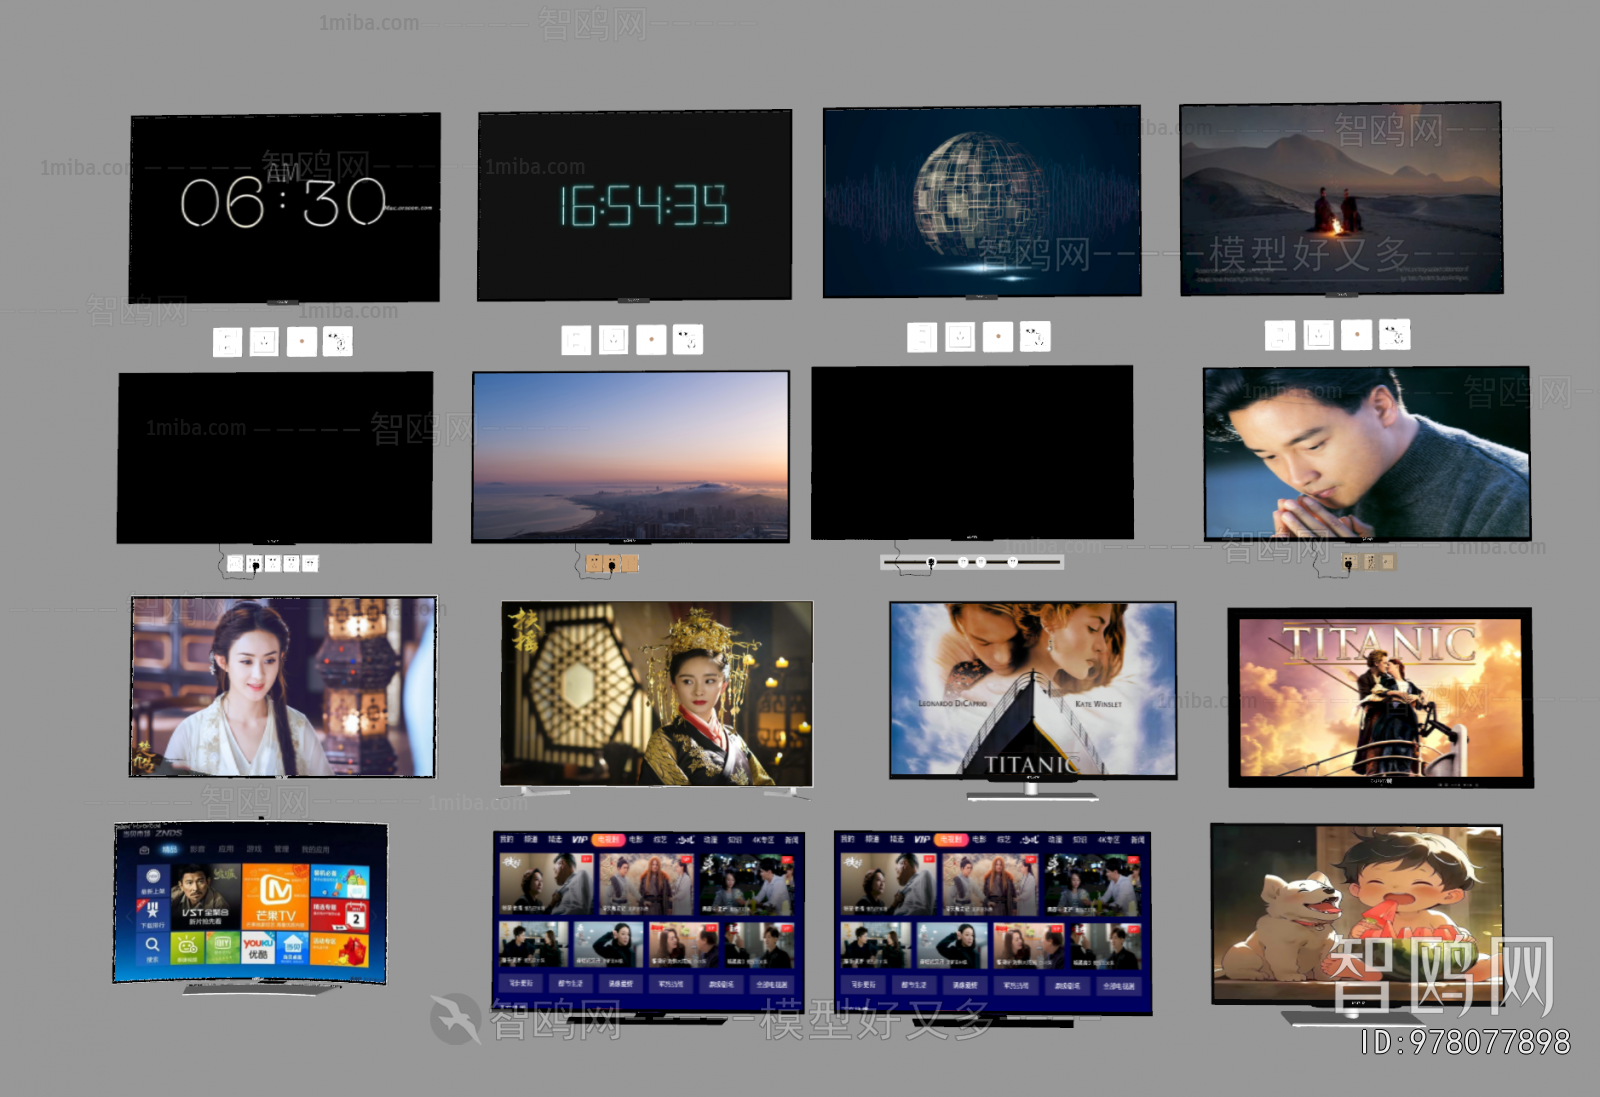The height and width of the screenshot is (1097, 1600).
Task: Click the briefcase icon in ZNDS tab bar
Action: tap(145, 849)
